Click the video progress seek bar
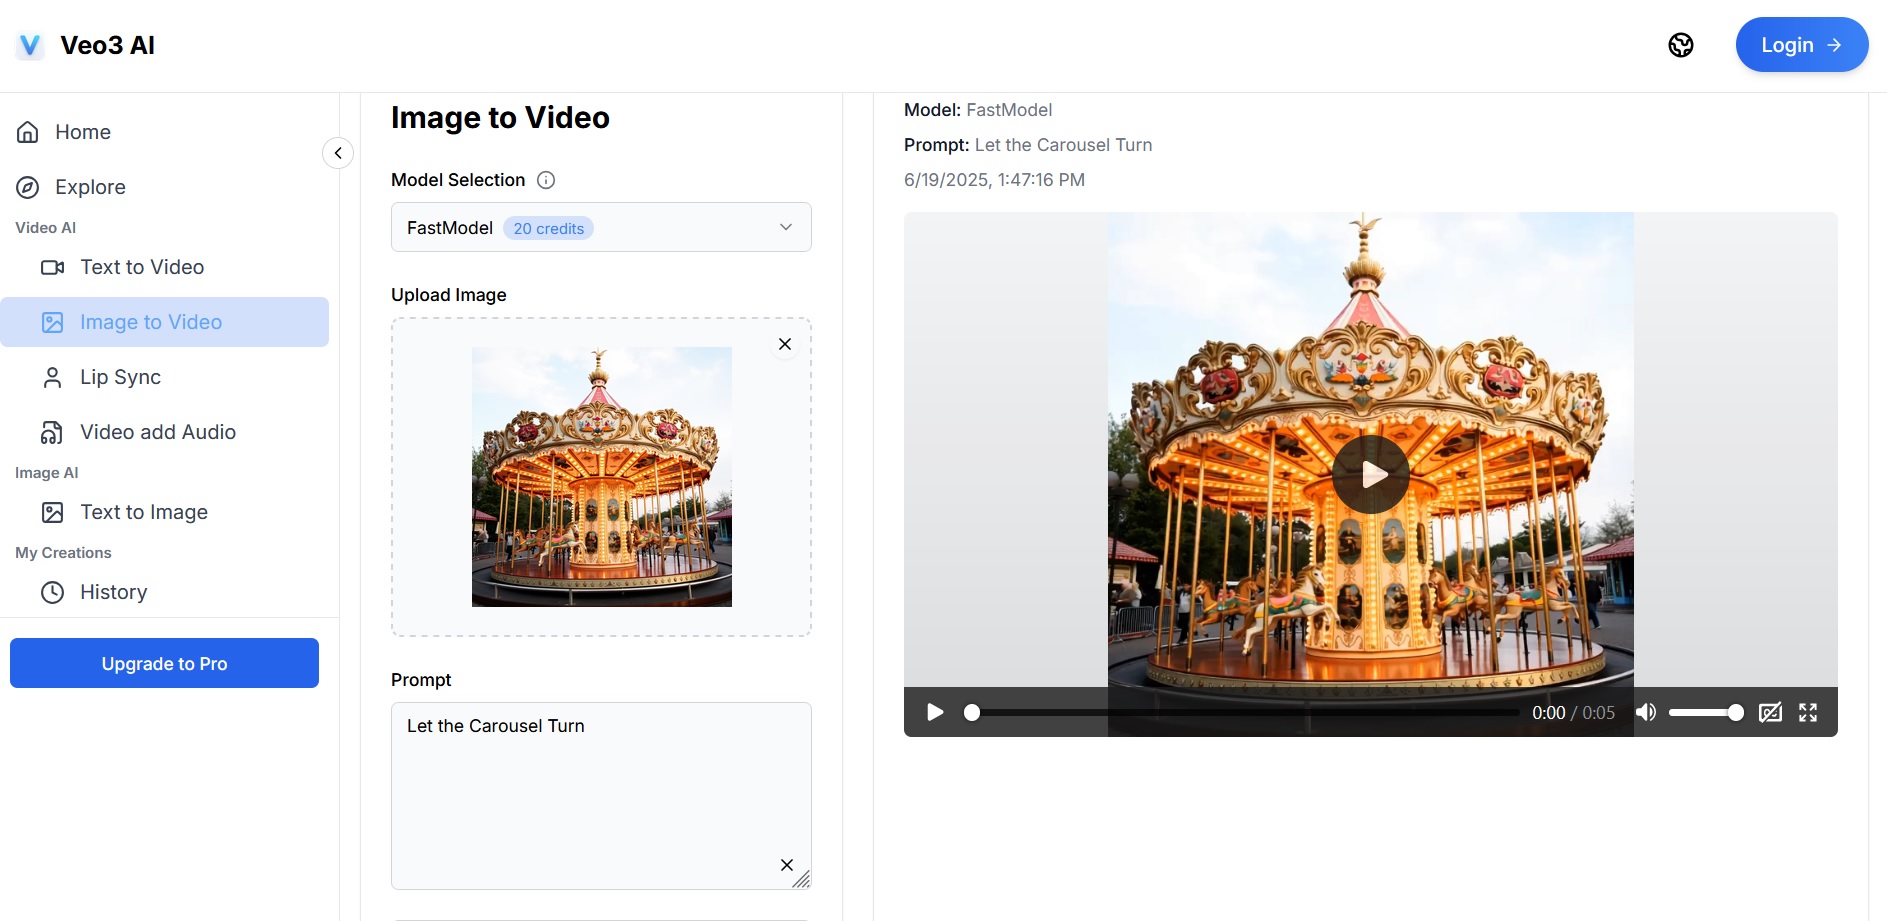 coord(1244,713)
